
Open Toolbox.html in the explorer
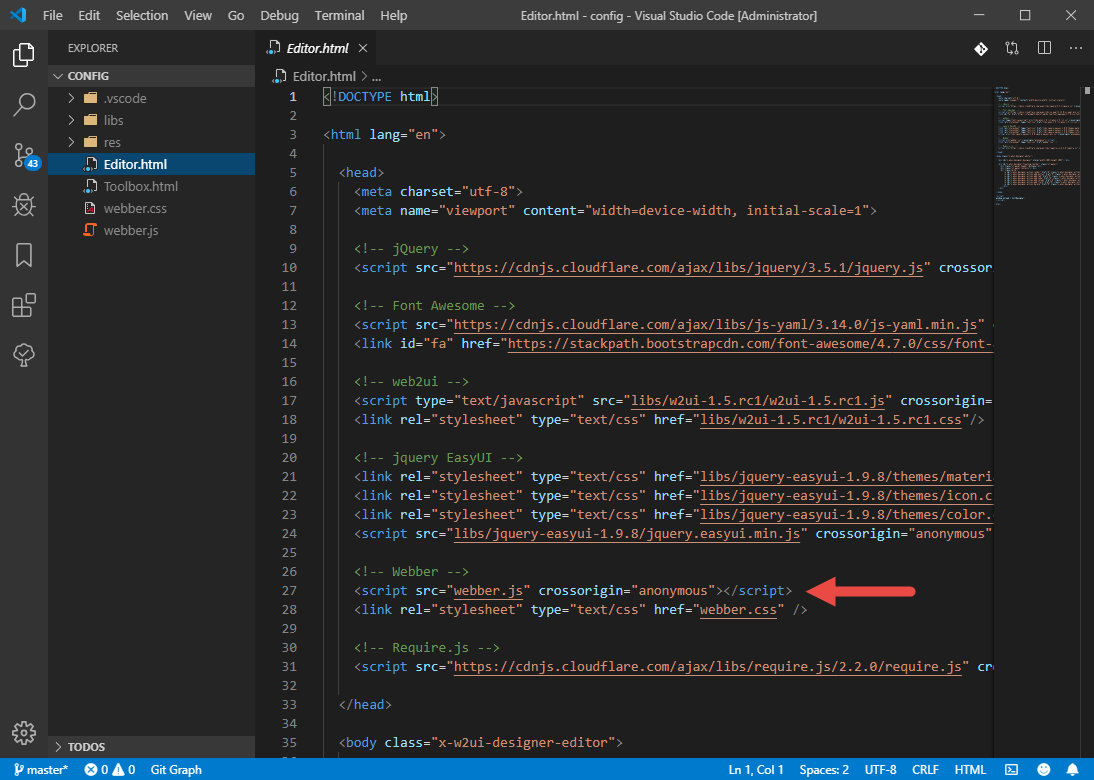pos(151,186)
